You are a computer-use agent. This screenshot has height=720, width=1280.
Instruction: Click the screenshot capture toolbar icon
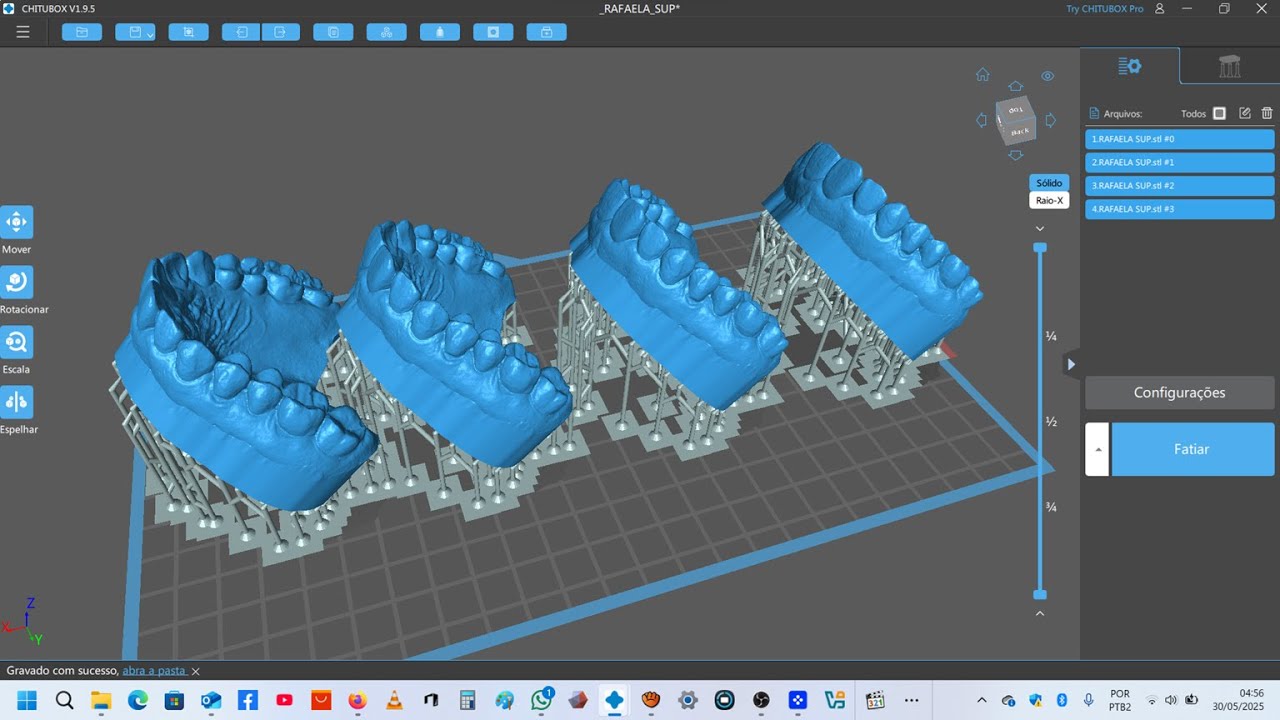pyautogui.click(x=188, y=32)
